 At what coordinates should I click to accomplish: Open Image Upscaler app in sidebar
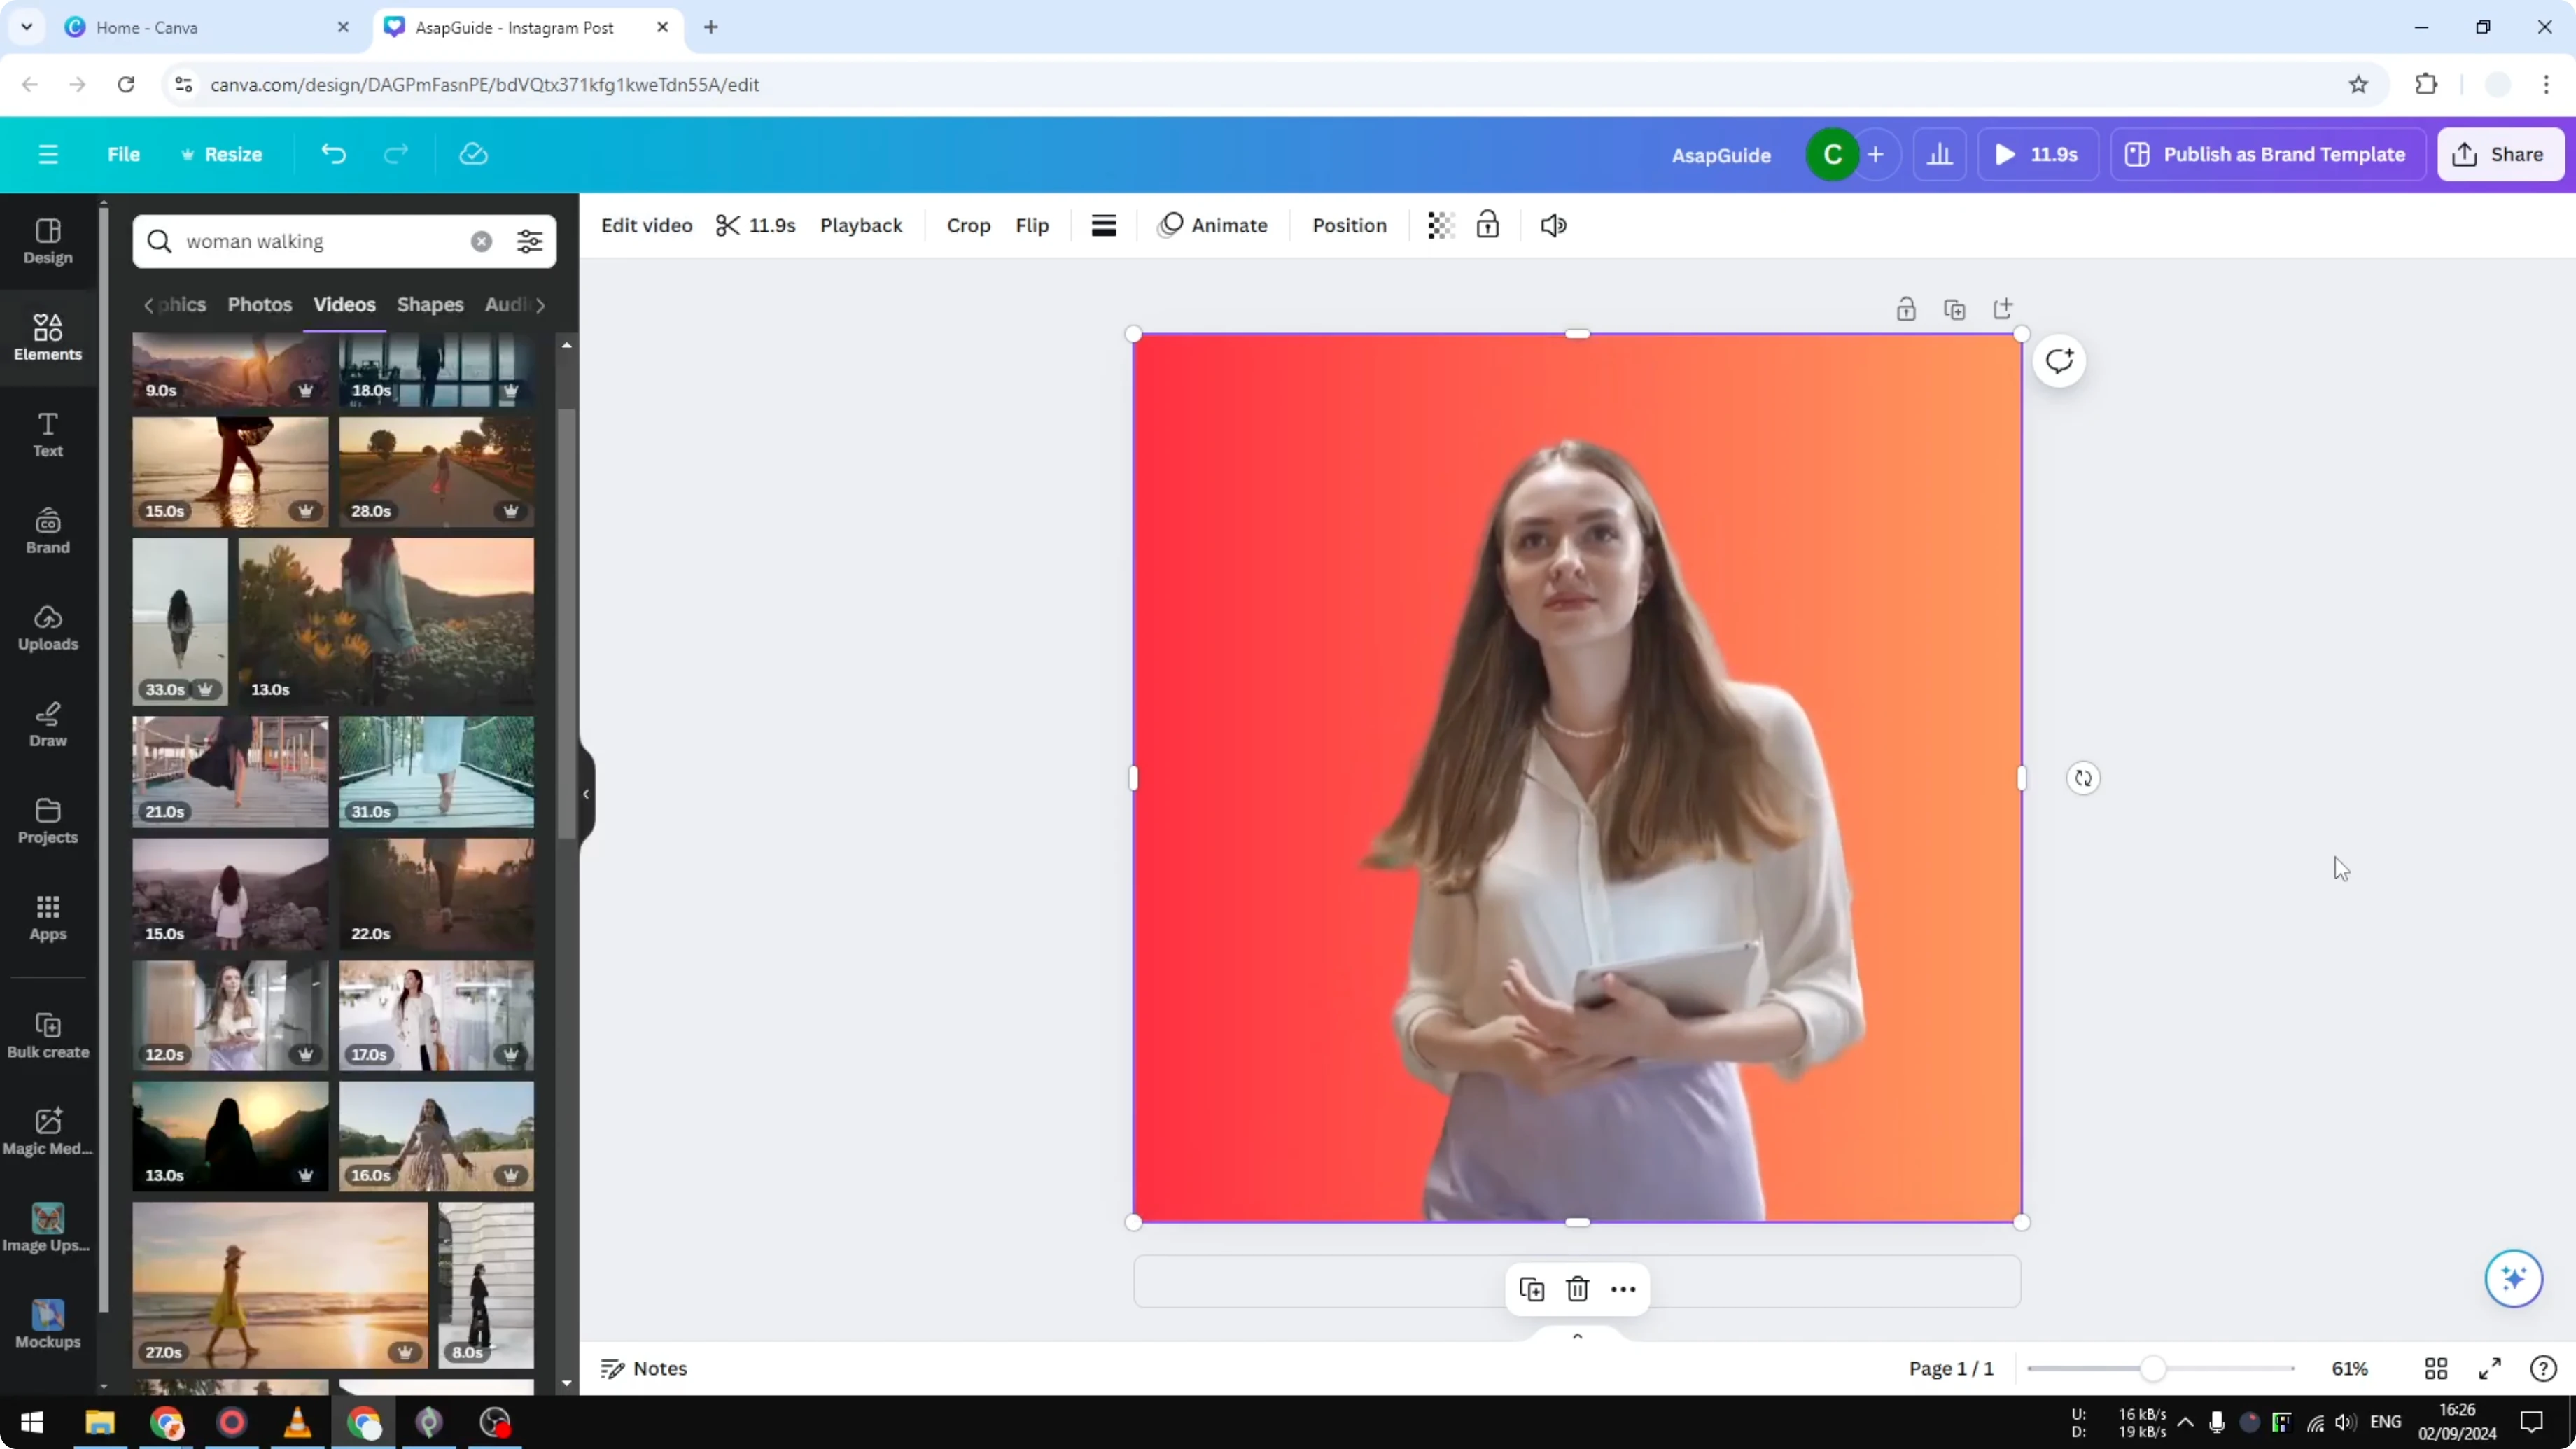click(48, 1229)
